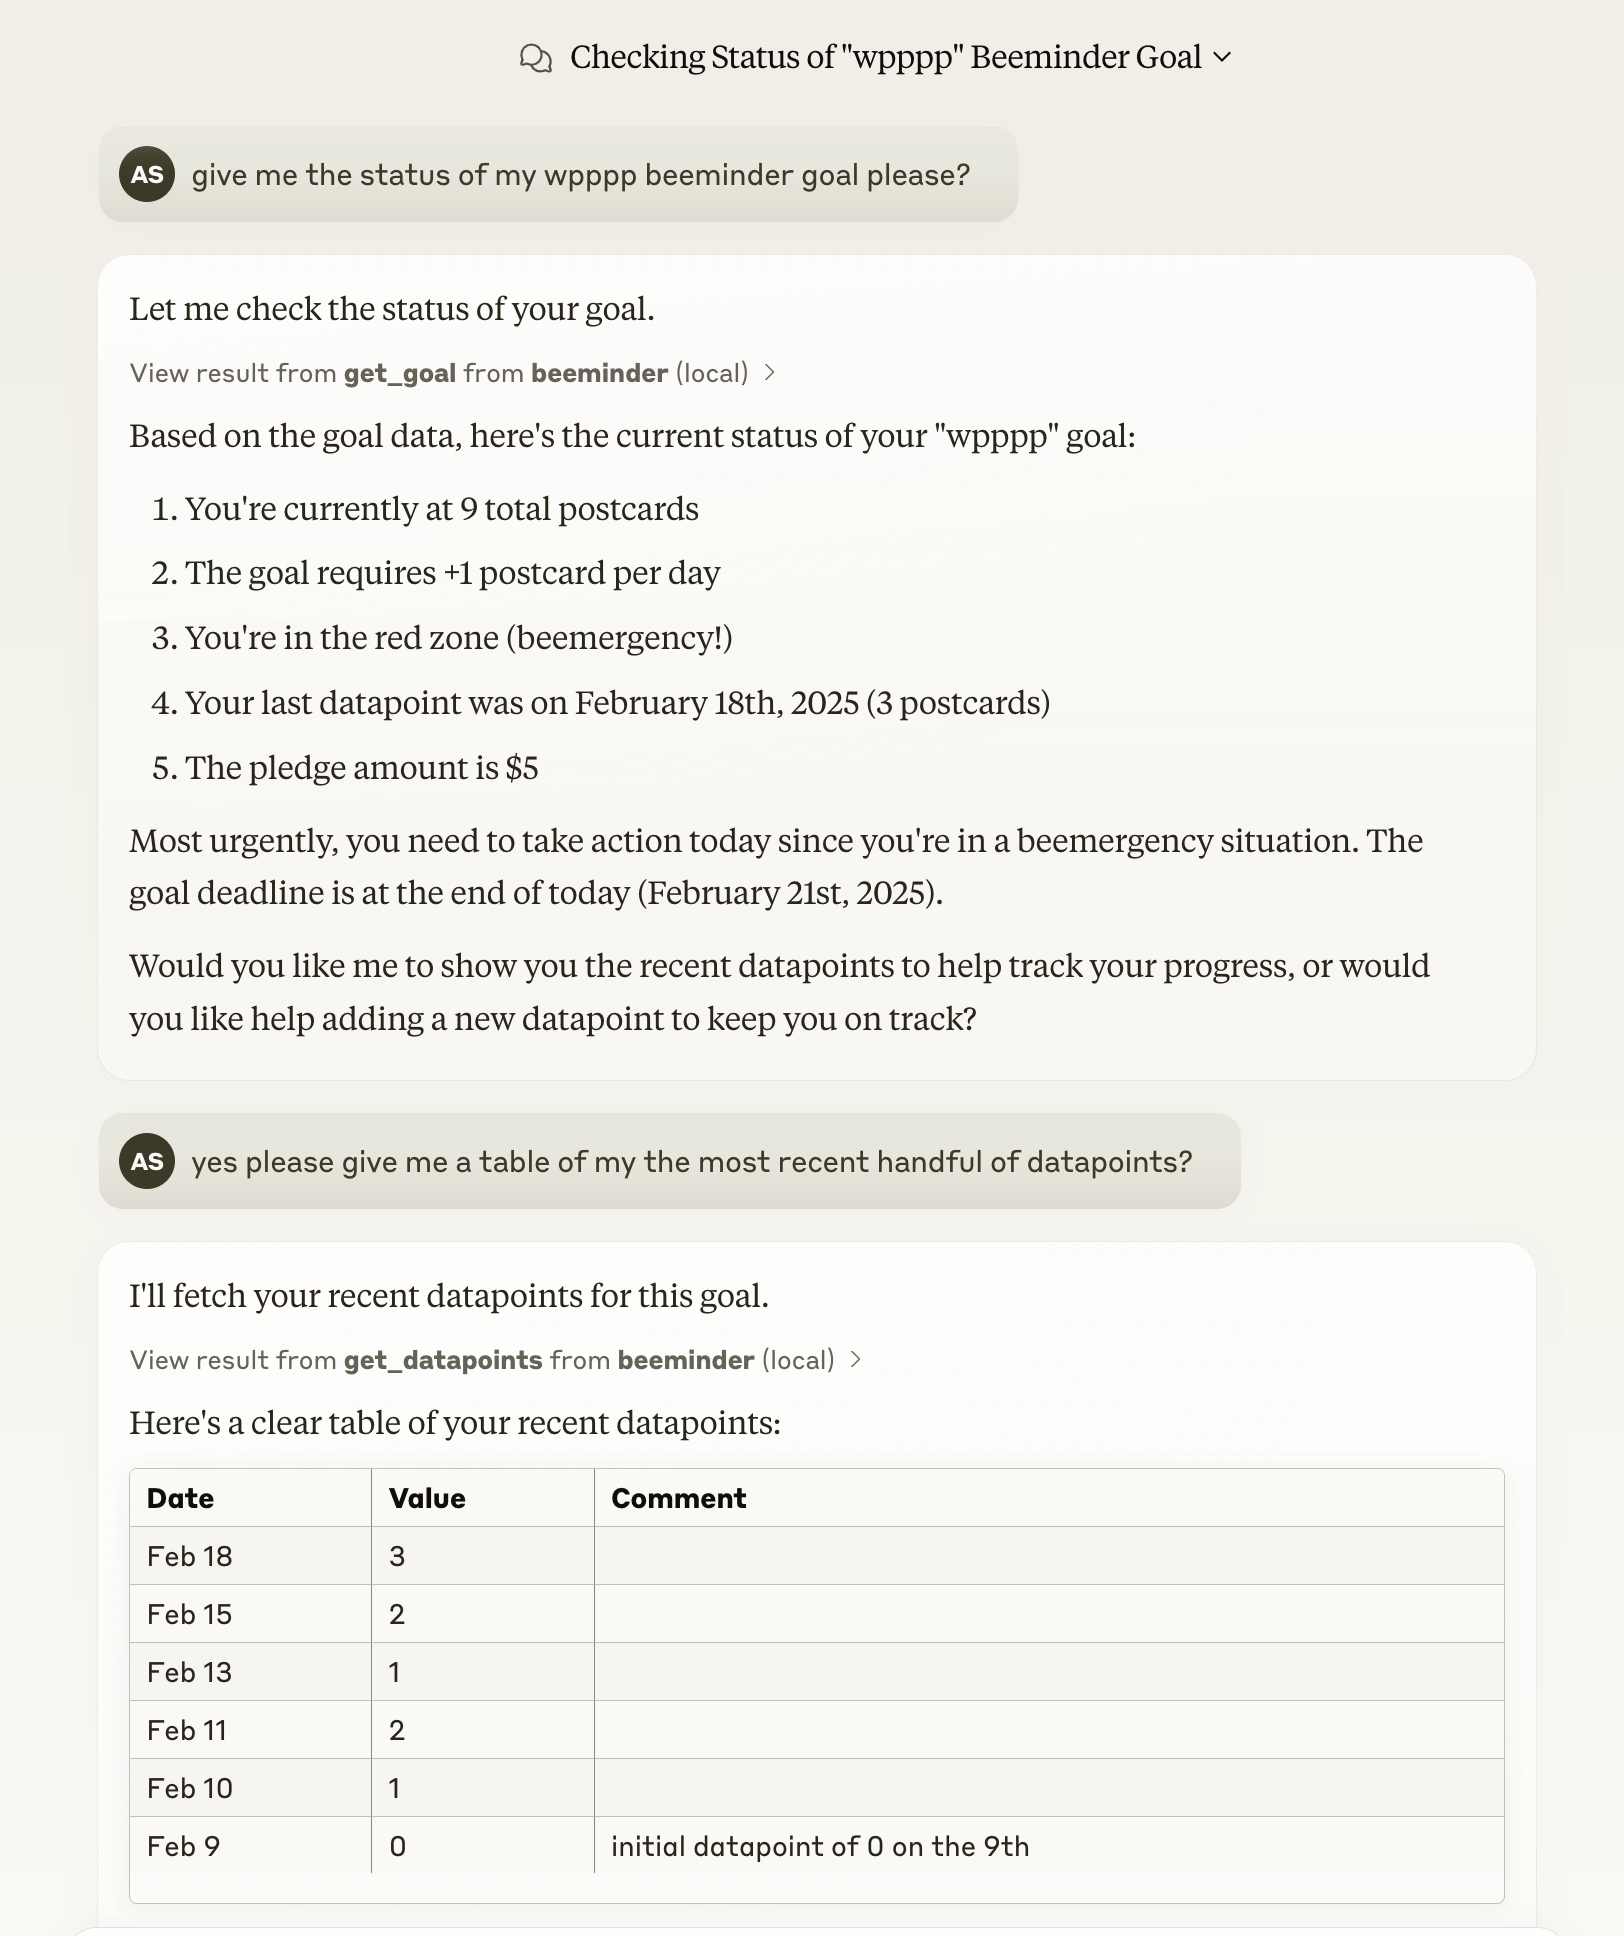Click the red zone beemergency list item
Viewport: 1624px width, 1936px height.
pyautogui.click(x=458, y=638)
